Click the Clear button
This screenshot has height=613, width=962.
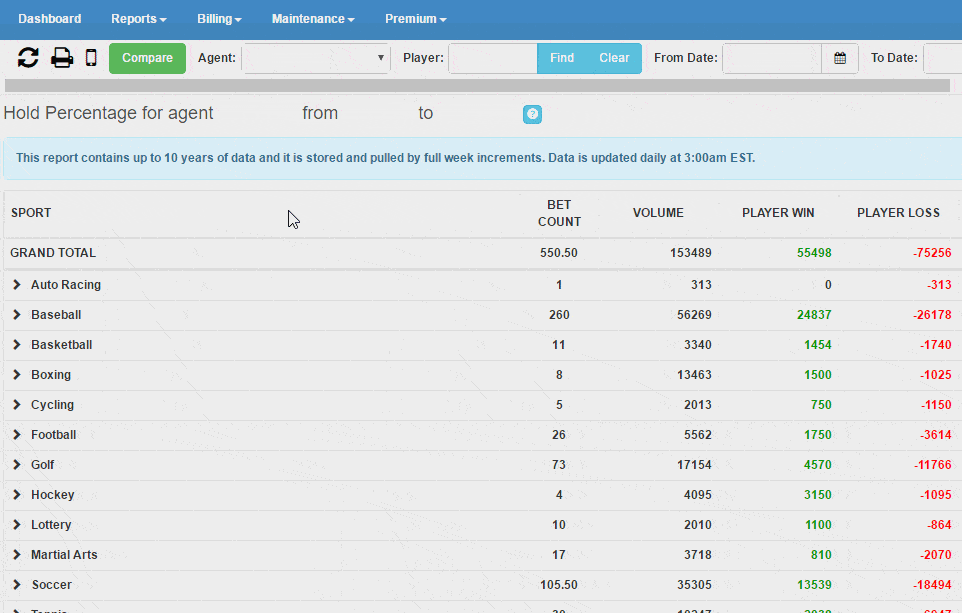click(x=614, y=58)
